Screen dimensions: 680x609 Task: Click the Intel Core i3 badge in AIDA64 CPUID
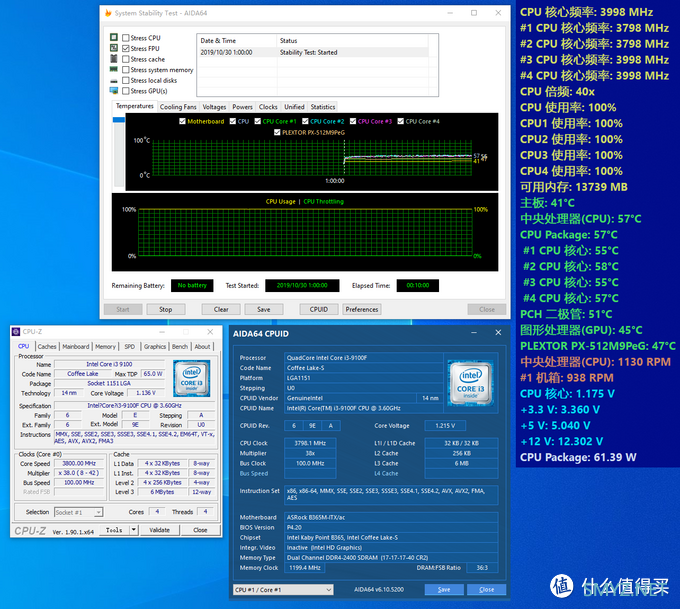pos(471,383)
